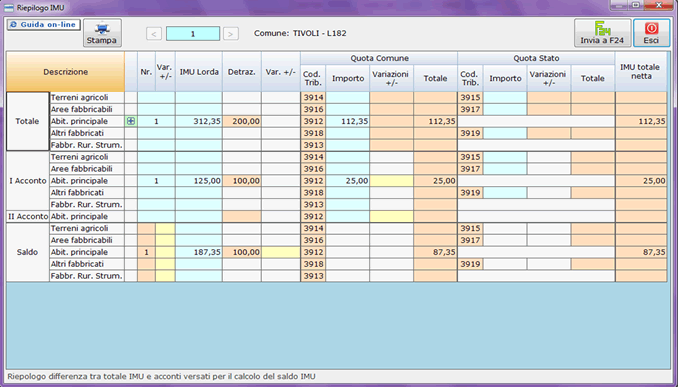This screenshot has width=678, height=387.
Task: Go to previous comune with left arrow
Action: [154, 34]
